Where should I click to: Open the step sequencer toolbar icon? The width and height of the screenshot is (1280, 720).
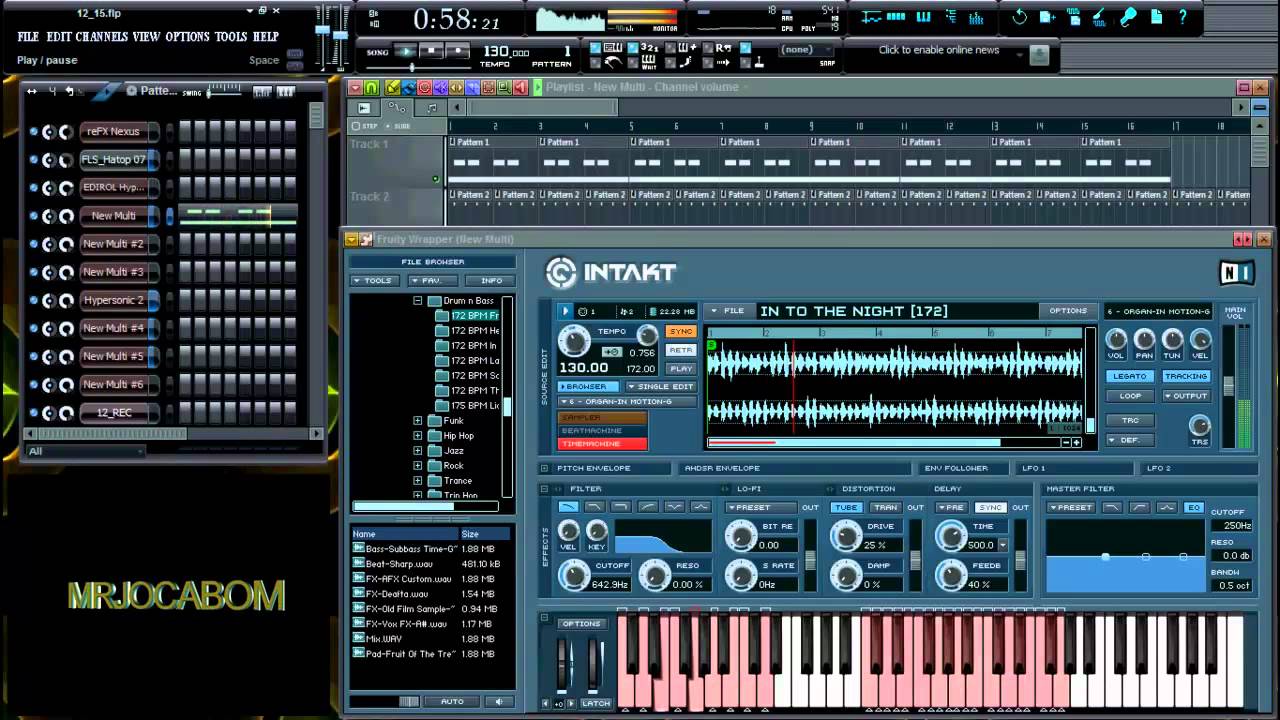pos(896,17)
